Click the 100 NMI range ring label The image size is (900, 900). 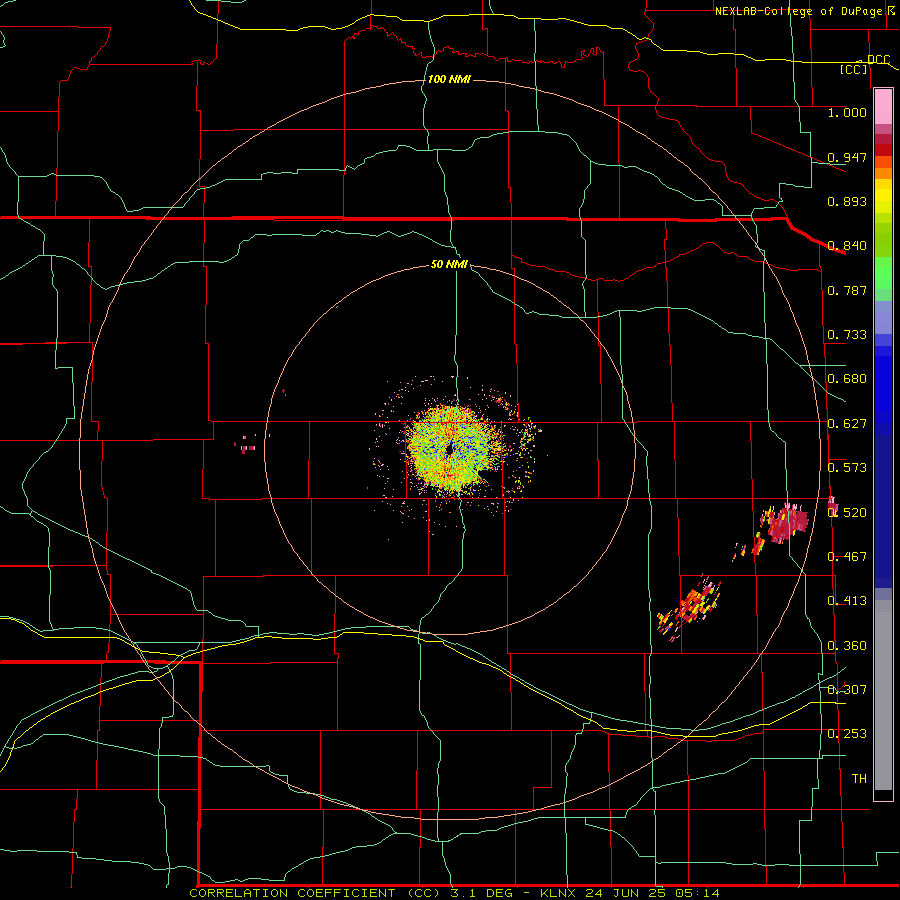pyautogui.click(x=449, y=79)
